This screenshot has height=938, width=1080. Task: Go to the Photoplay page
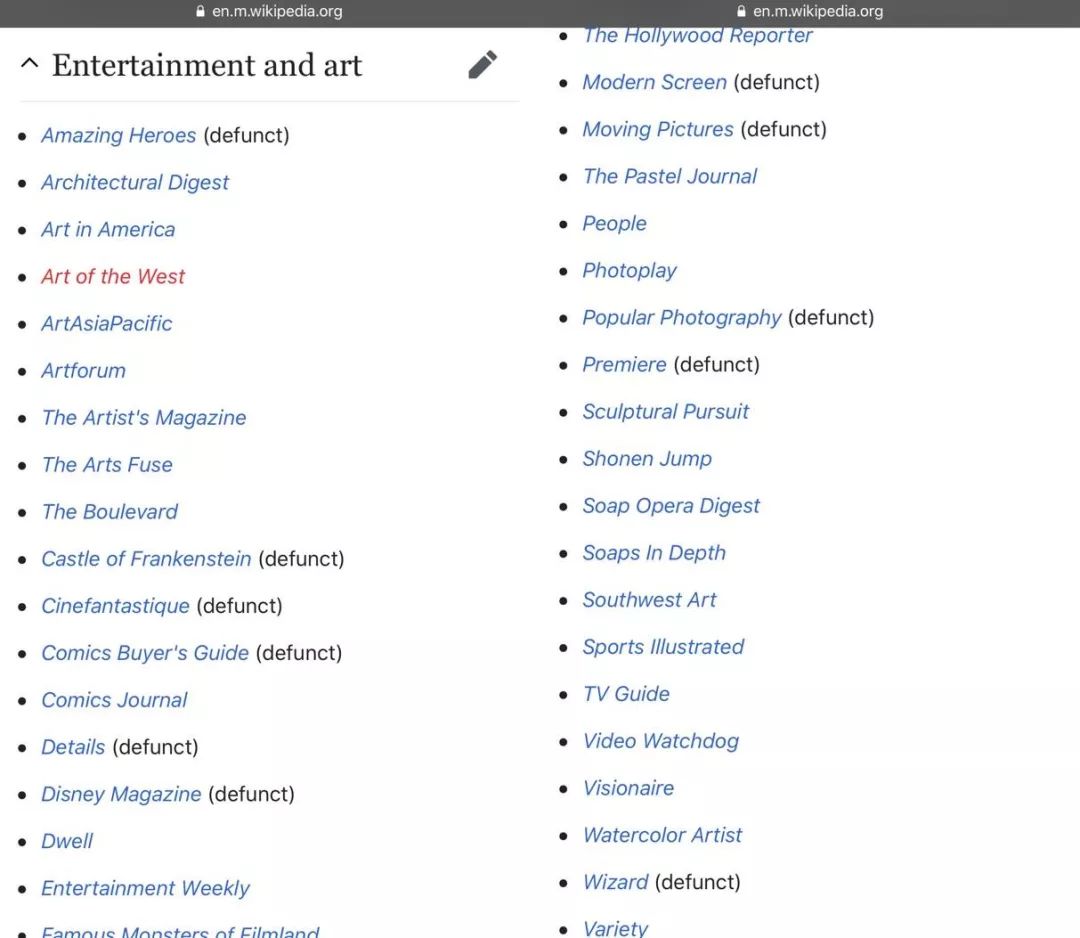(x=630, y=271)
